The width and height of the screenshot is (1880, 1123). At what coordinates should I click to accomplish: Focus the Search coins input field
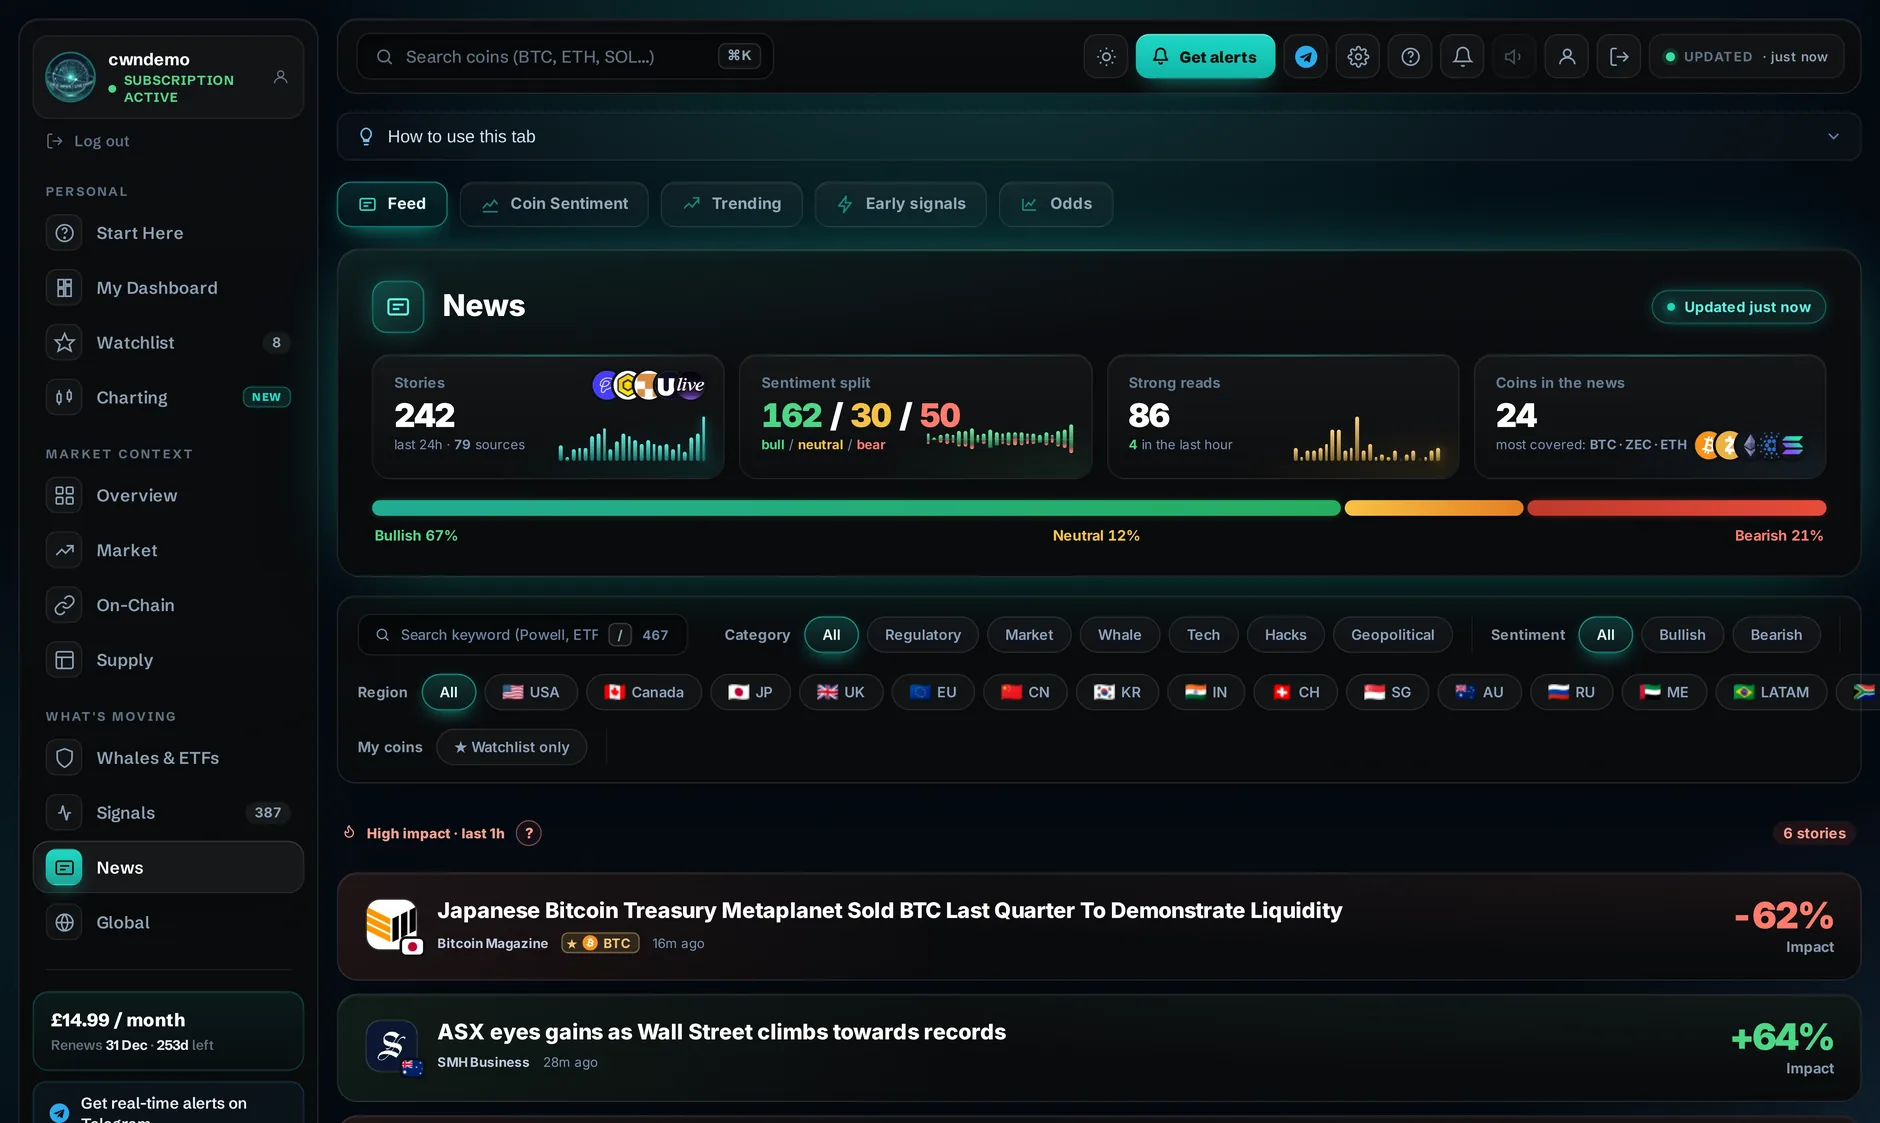pos(565,57)
